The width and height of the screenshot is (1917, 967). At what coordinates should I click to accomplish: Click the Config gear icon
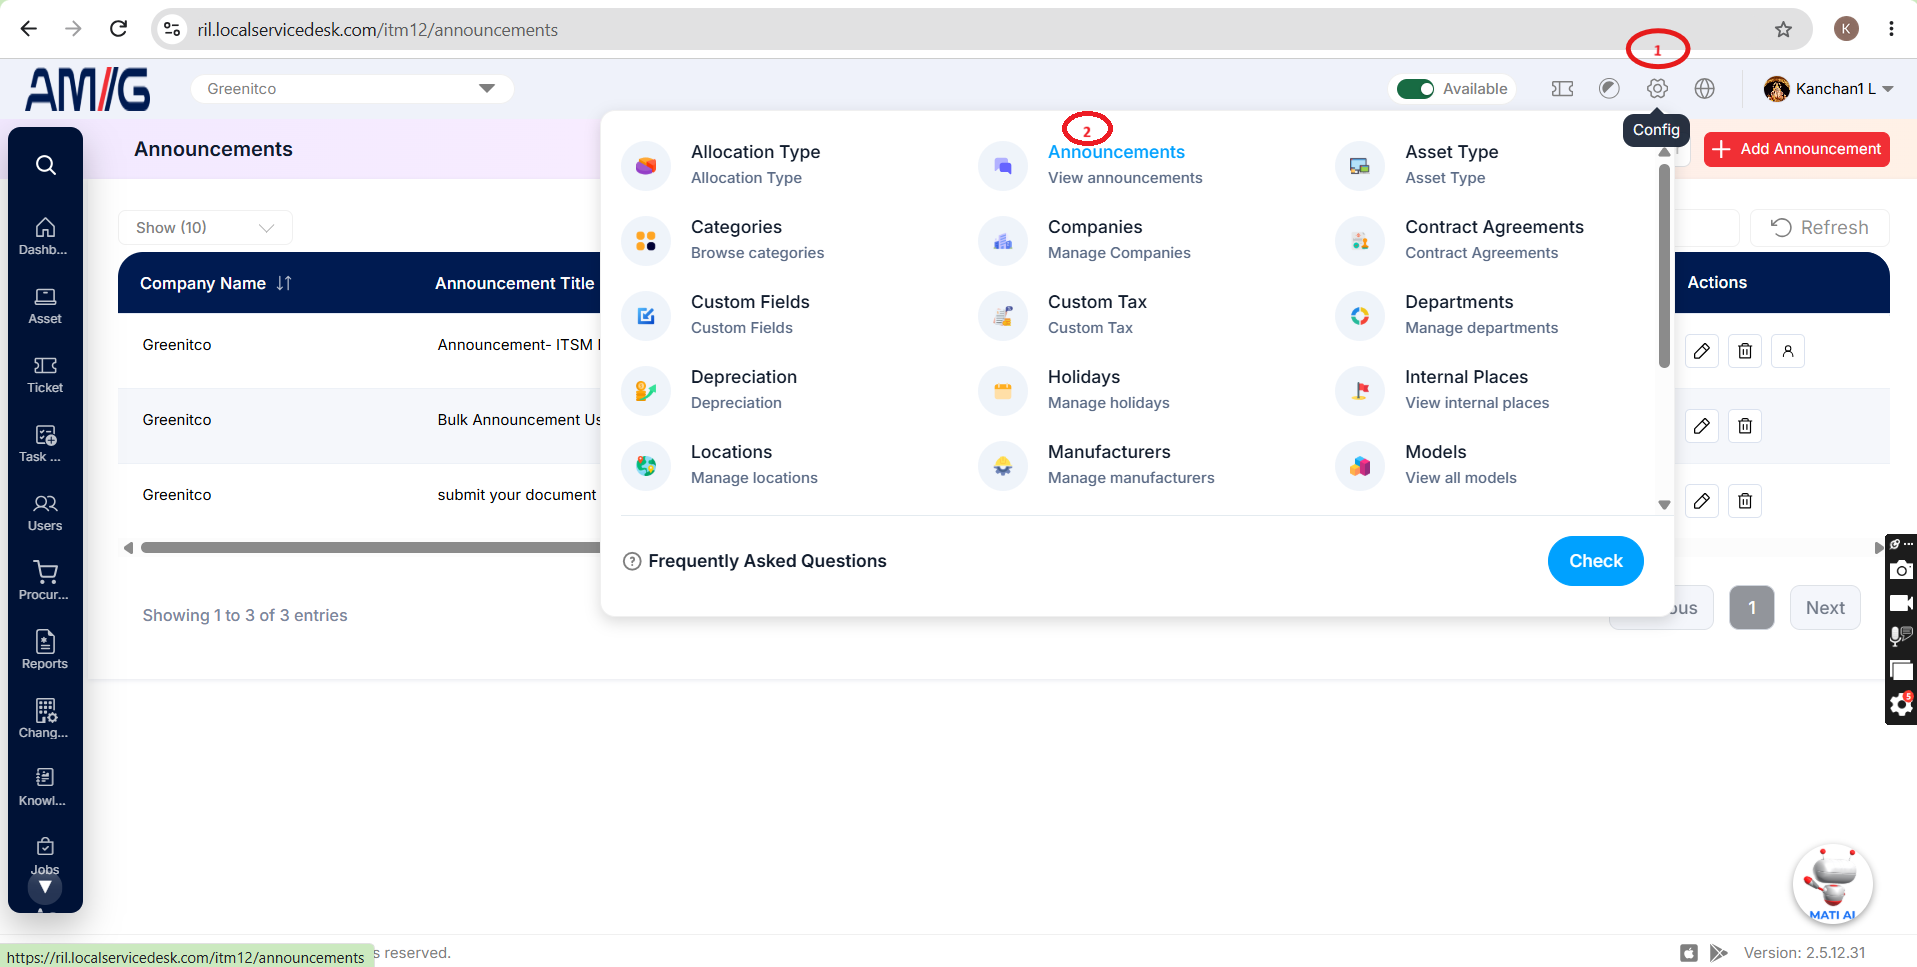pos(1657,88)
